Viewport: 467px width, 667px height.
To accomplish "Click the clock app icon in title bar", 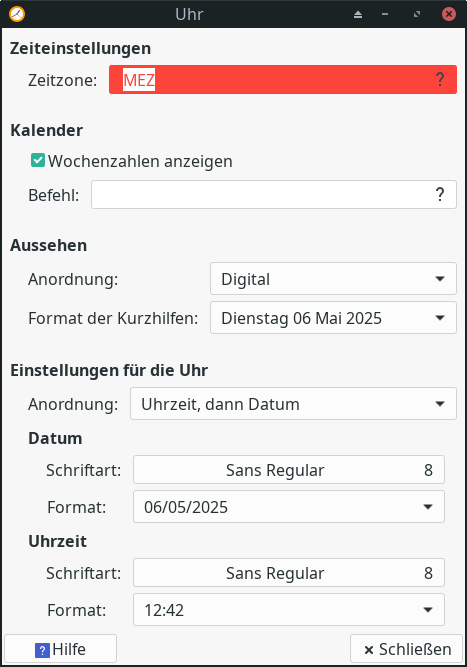I will (17, 14).
